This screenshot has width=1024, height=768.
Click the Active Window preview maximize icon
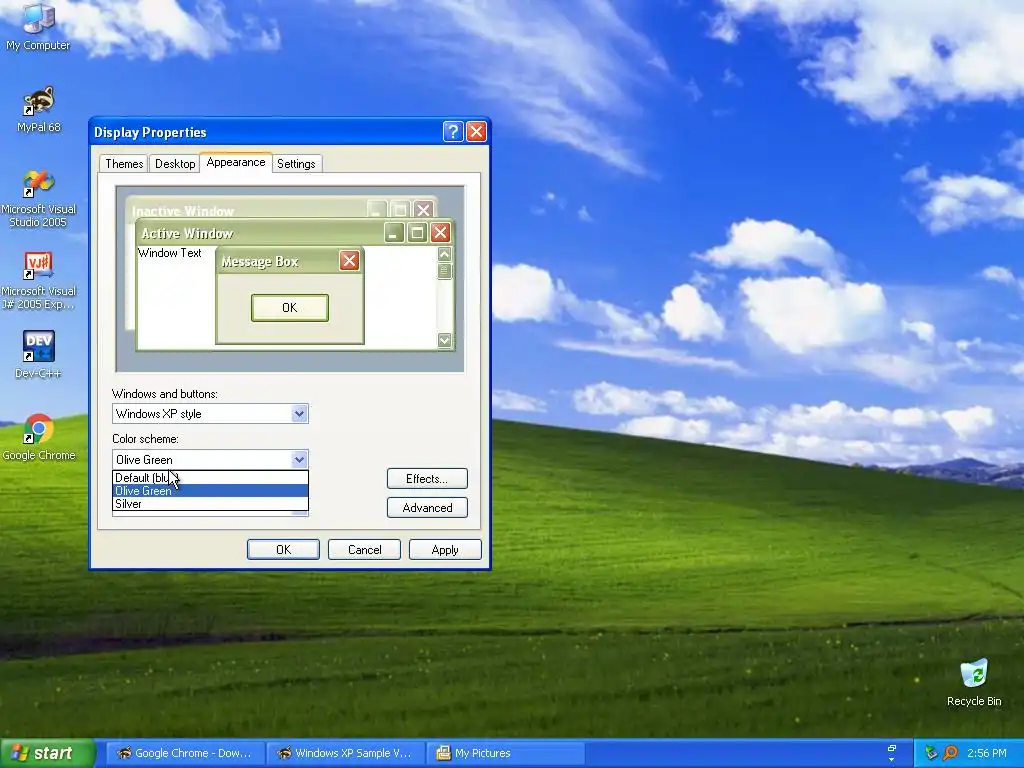[x=417, y=232]
